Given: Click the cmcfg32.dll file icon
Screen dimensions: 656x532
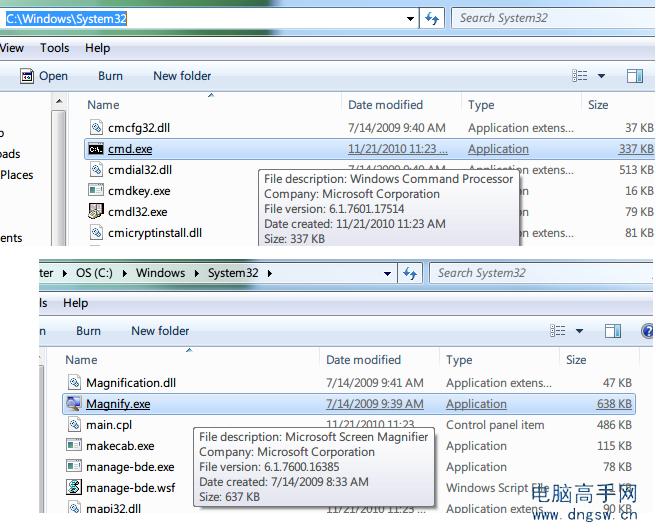Looking at the screenshot, I should tap(96, 128).
